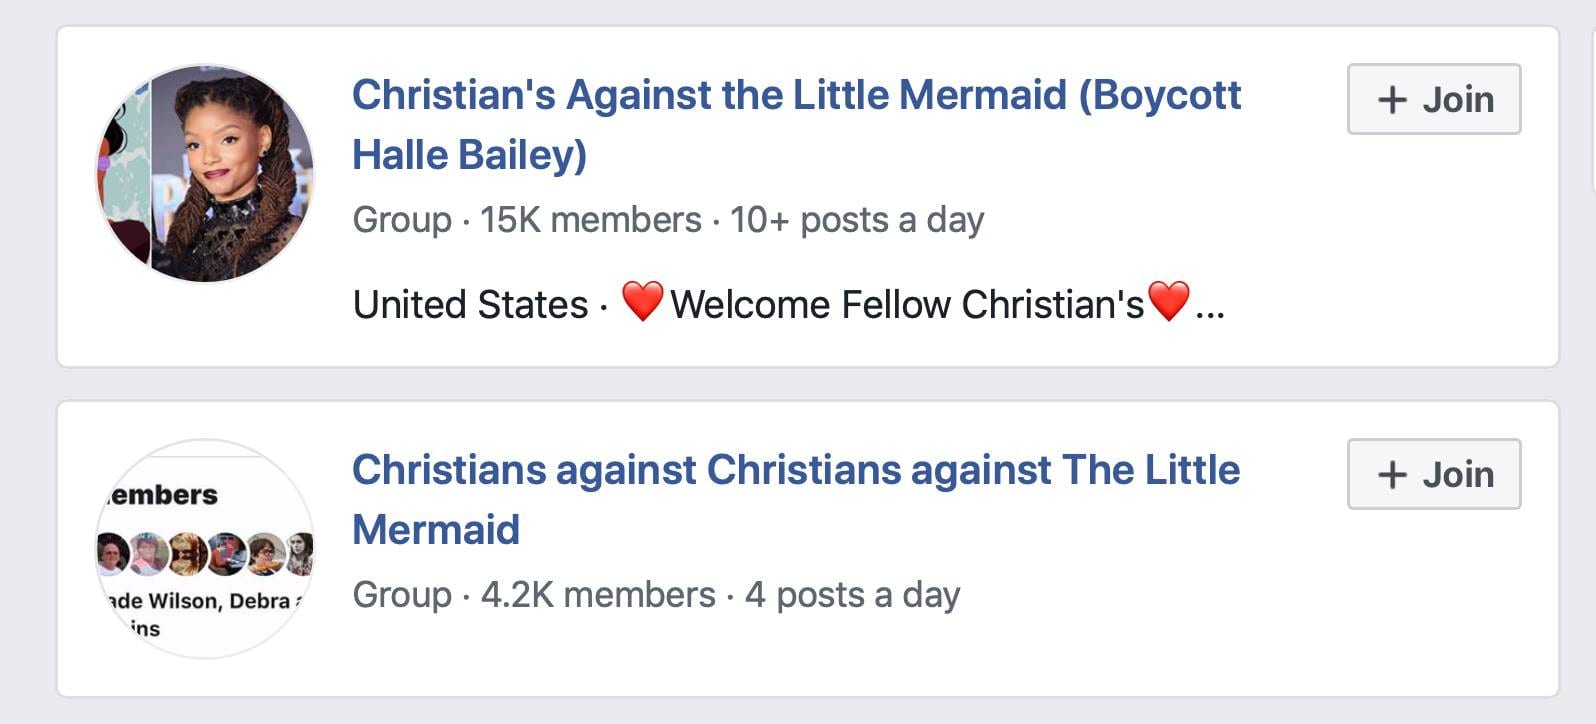This screenshot has height=724, width=1596.
Task: Join the 'Christians against Christians' group
Action: pyautogui.click(x=1433, y=474)
